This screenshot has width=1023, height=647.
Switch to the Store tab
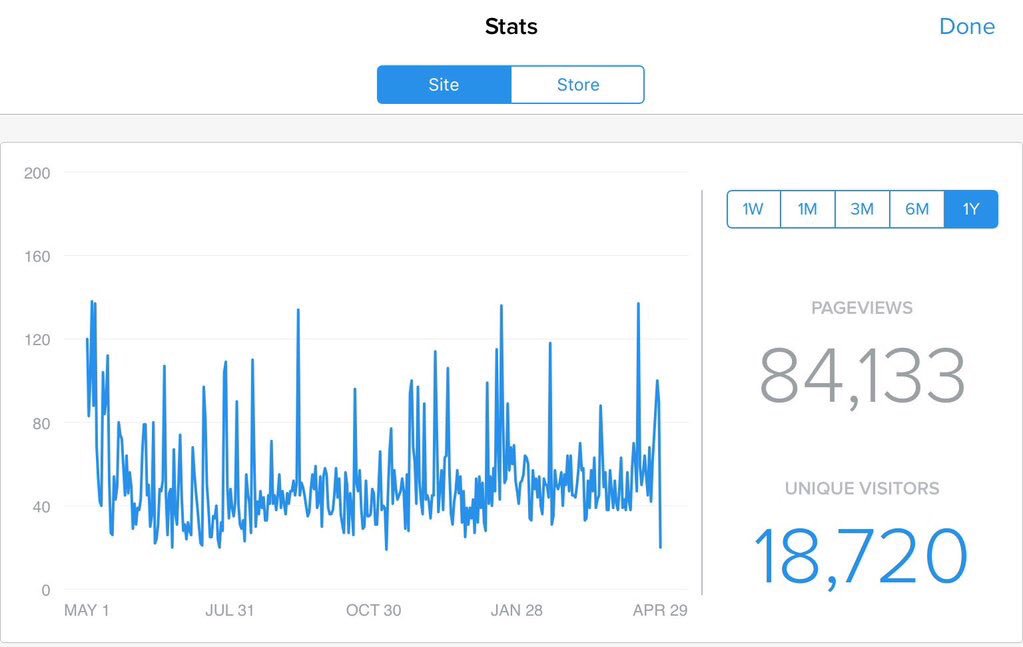[x=578, y=84]
